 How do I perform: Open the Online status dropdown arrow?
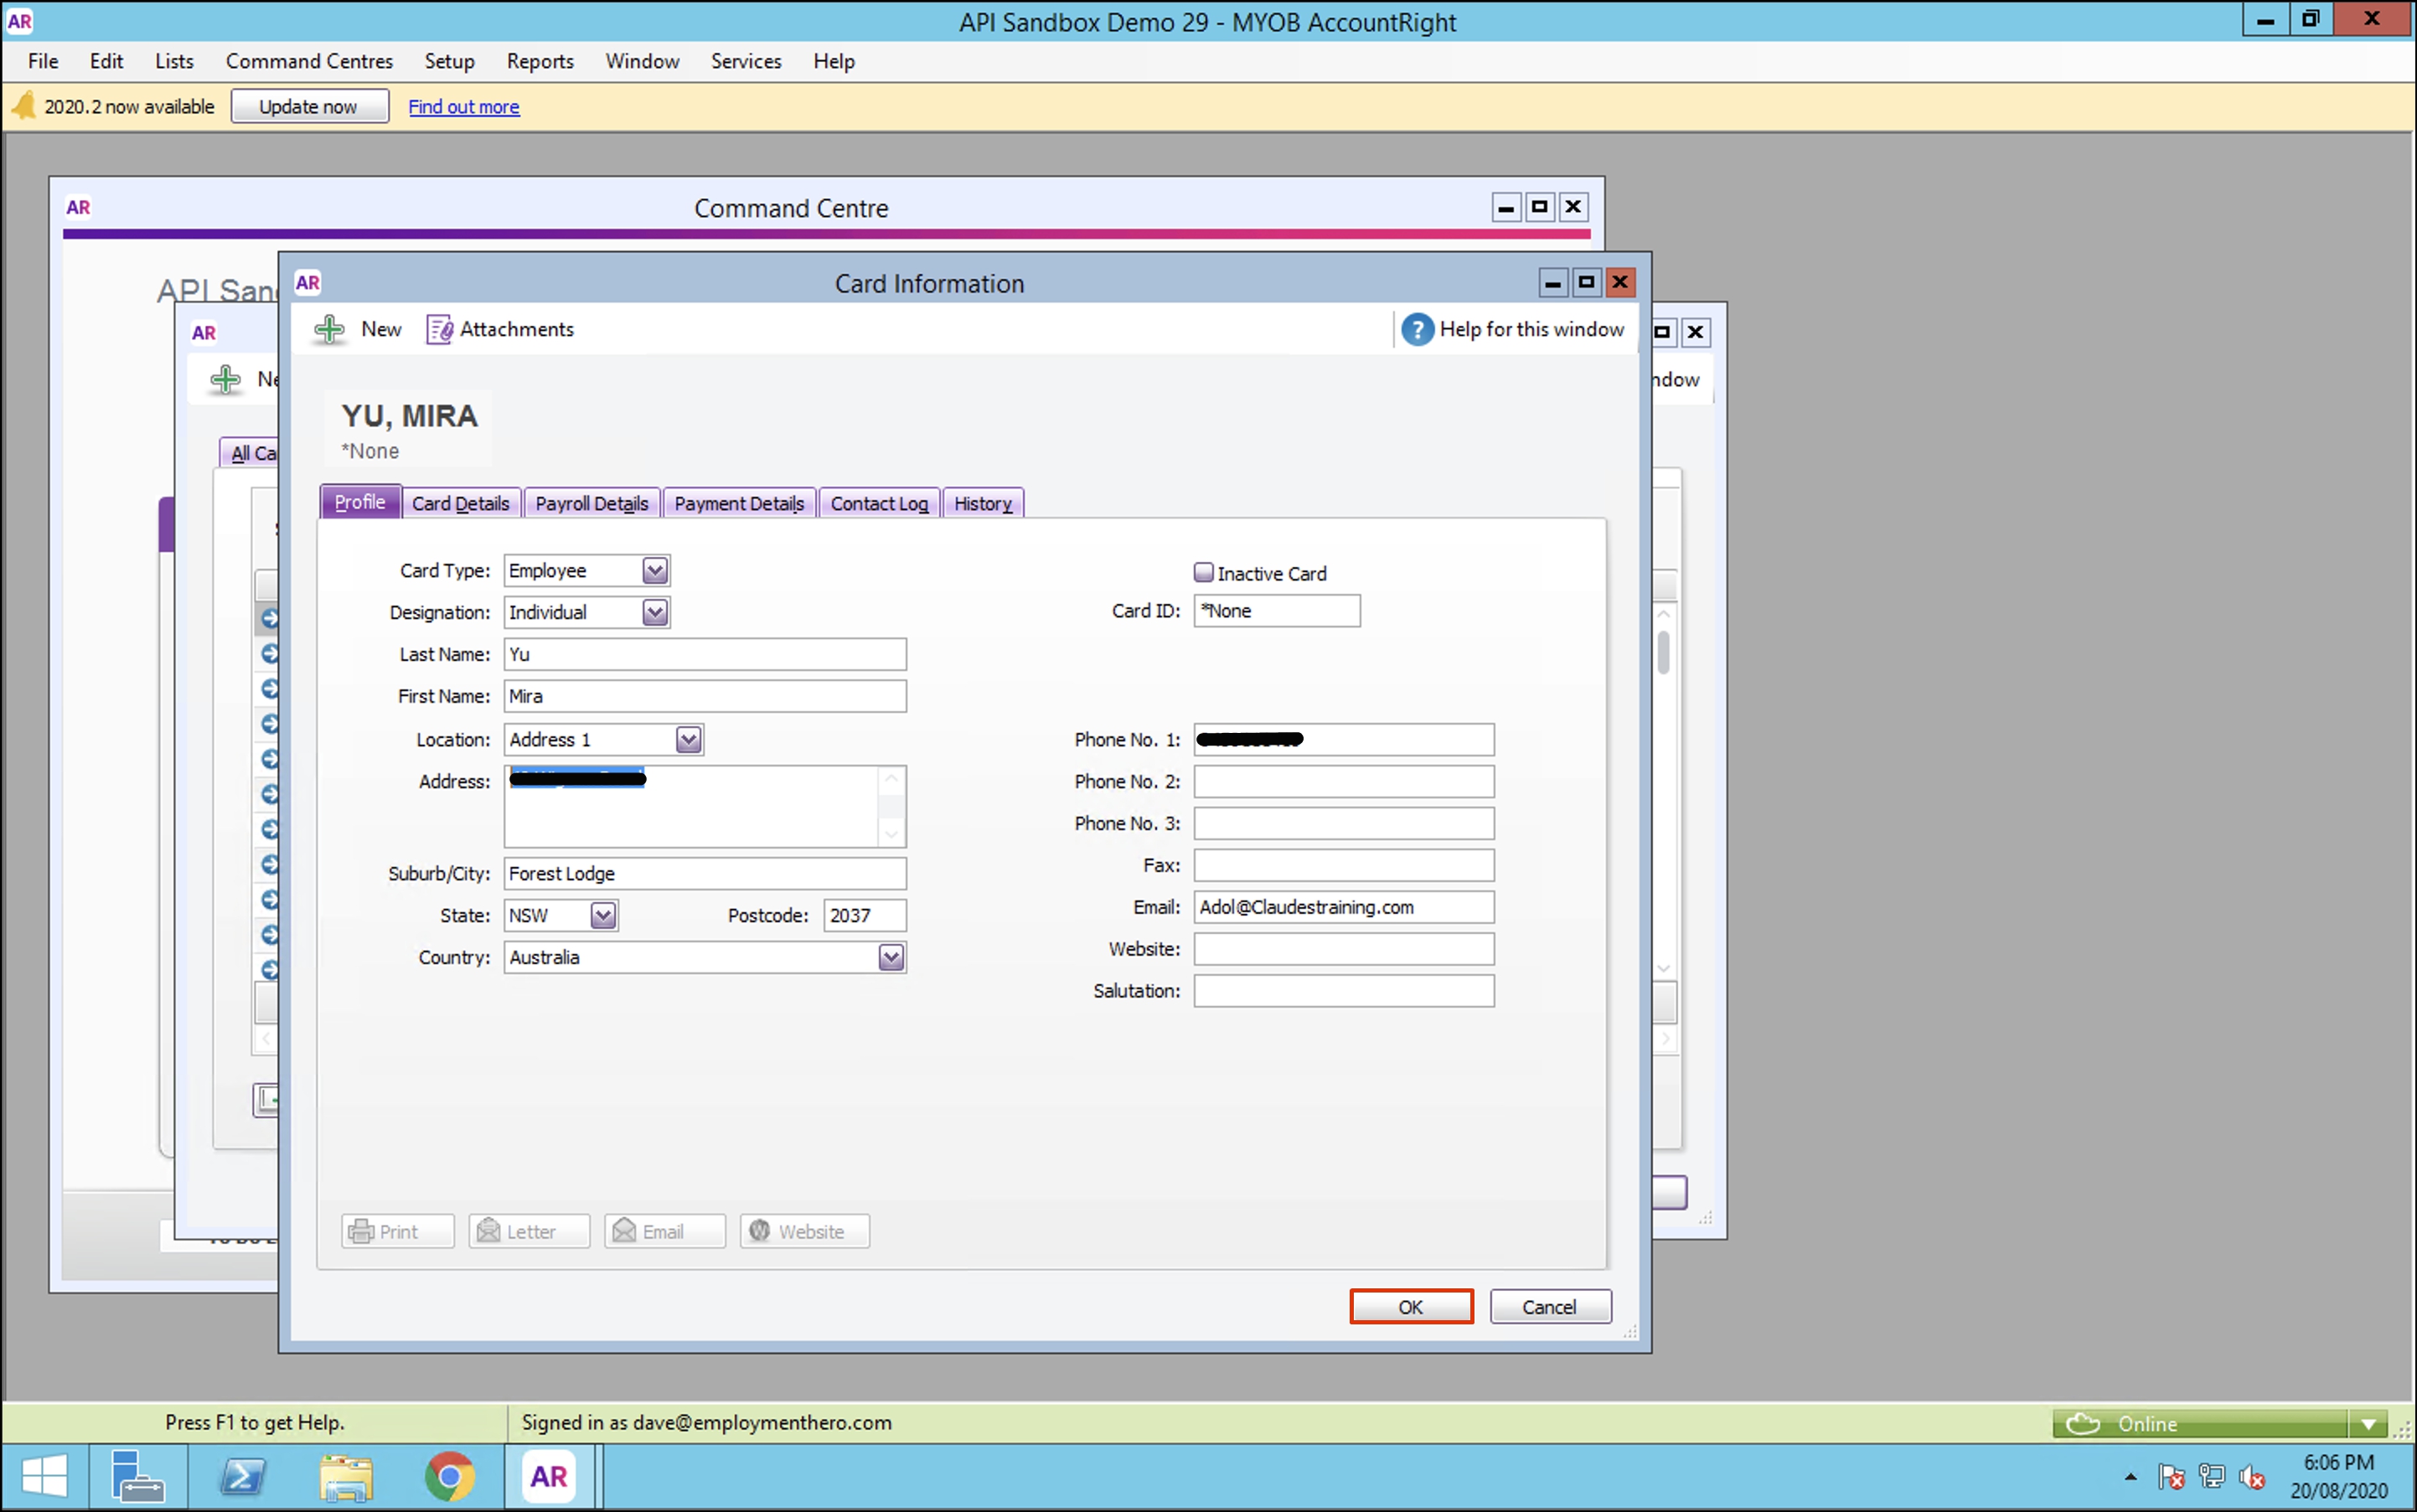[x=2368, y=1423]
